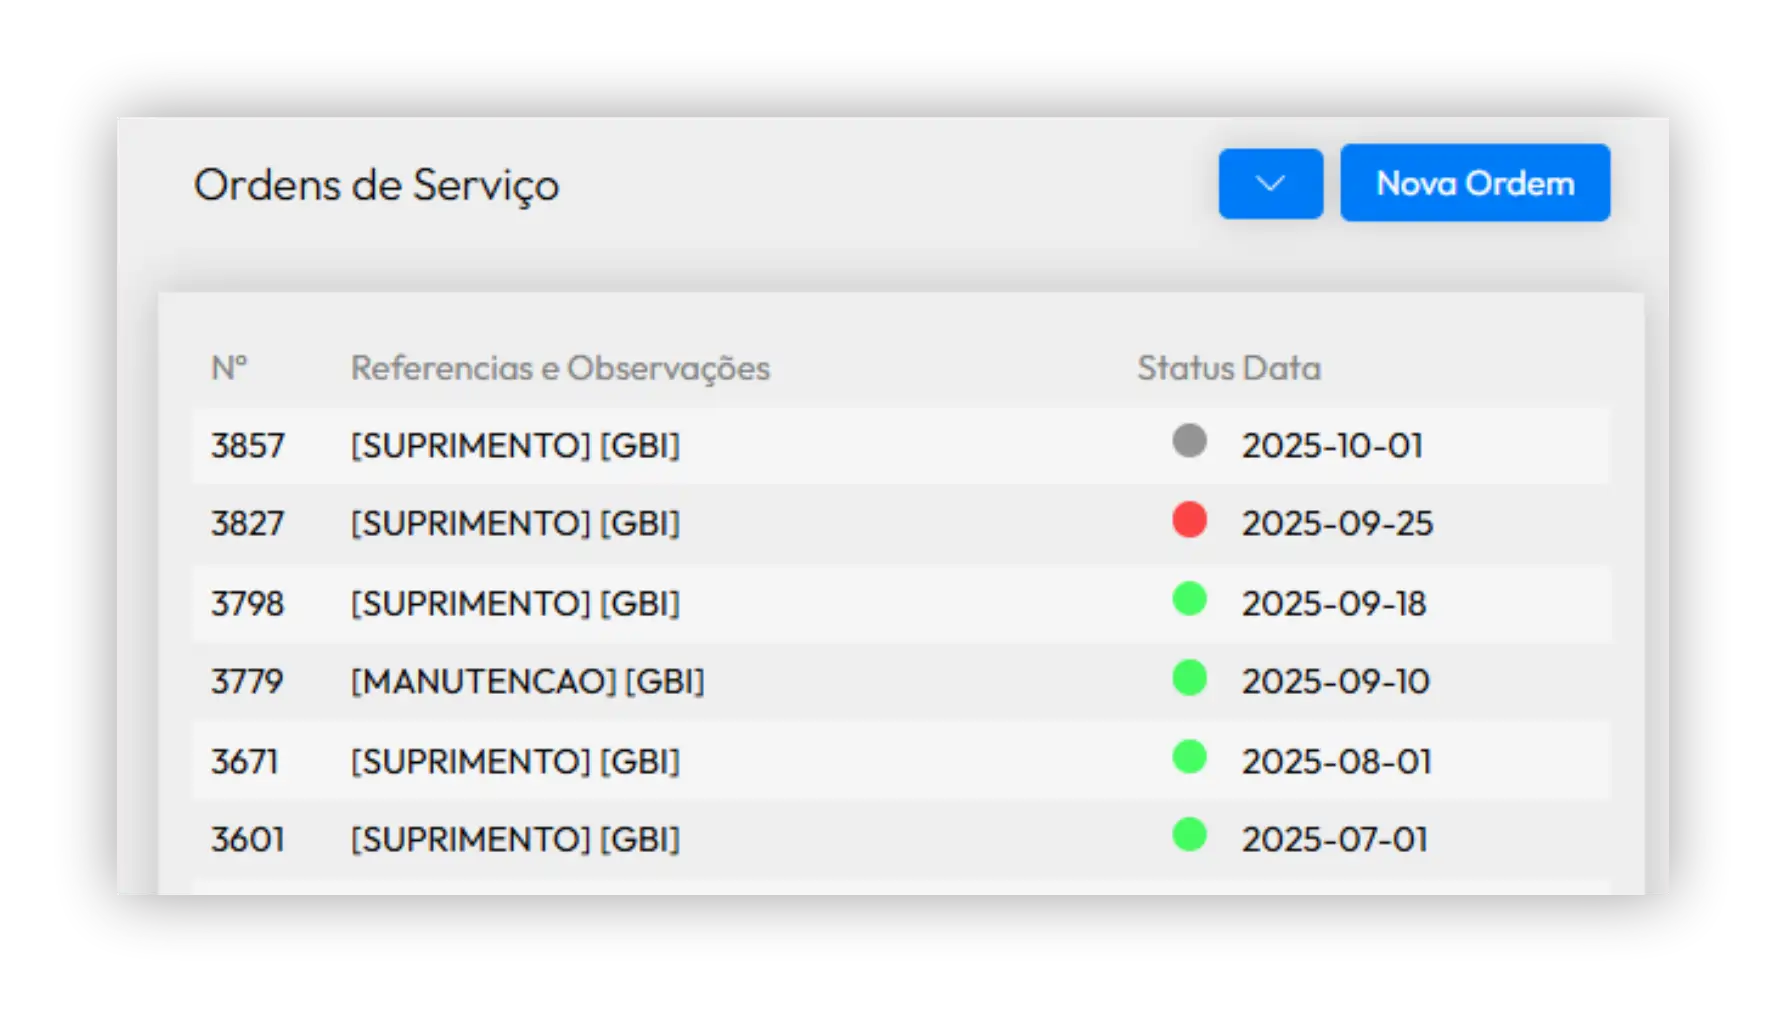The image size is (1786, 1012).
Task: Select order number 3827
Action: point(247,524)
